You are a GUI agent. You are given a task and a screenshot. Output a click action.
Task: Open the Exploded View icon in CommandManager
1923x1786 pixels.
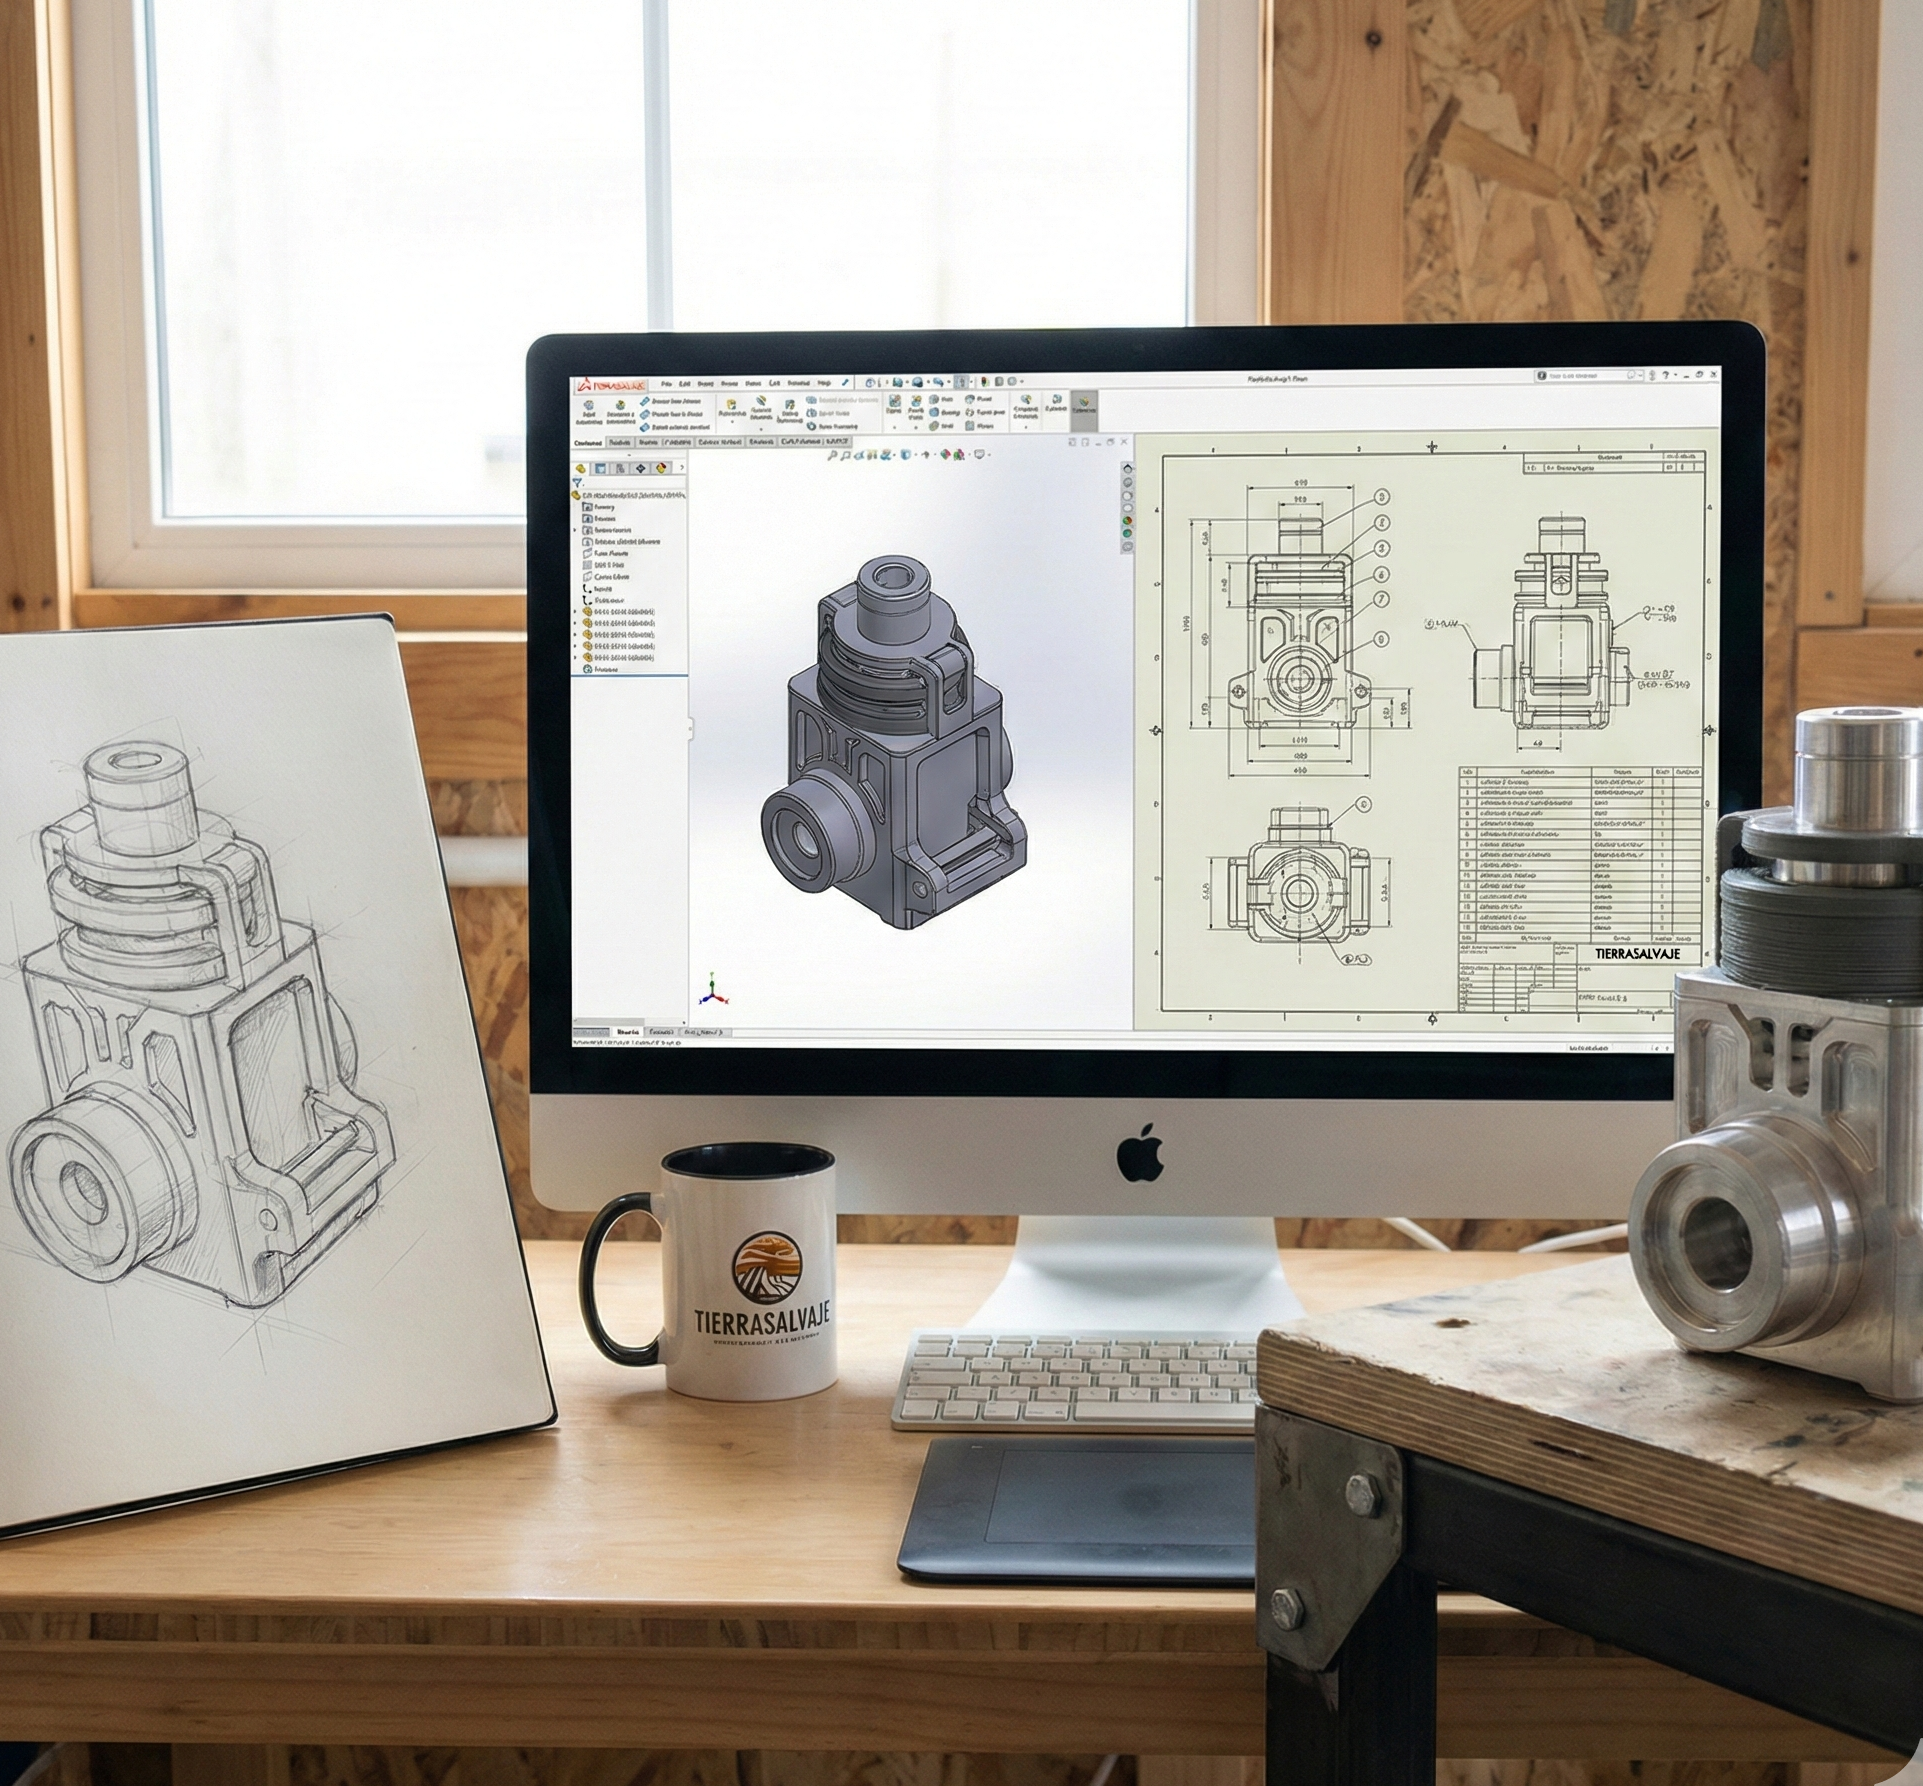1057,405
